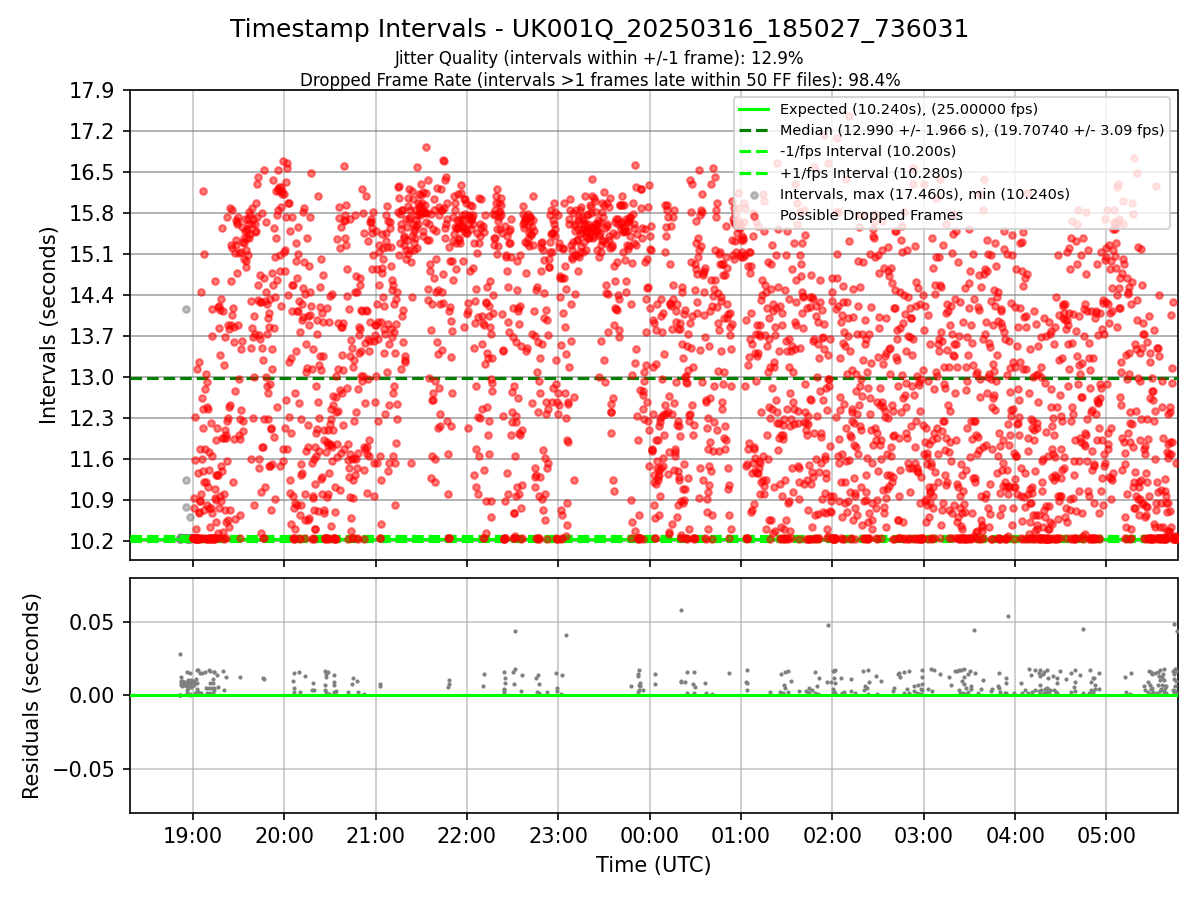Click the 'Residuals (seconds)' y-axis label
The height and width of the screenshot is (900, 1200).
[x=32, y=696]
